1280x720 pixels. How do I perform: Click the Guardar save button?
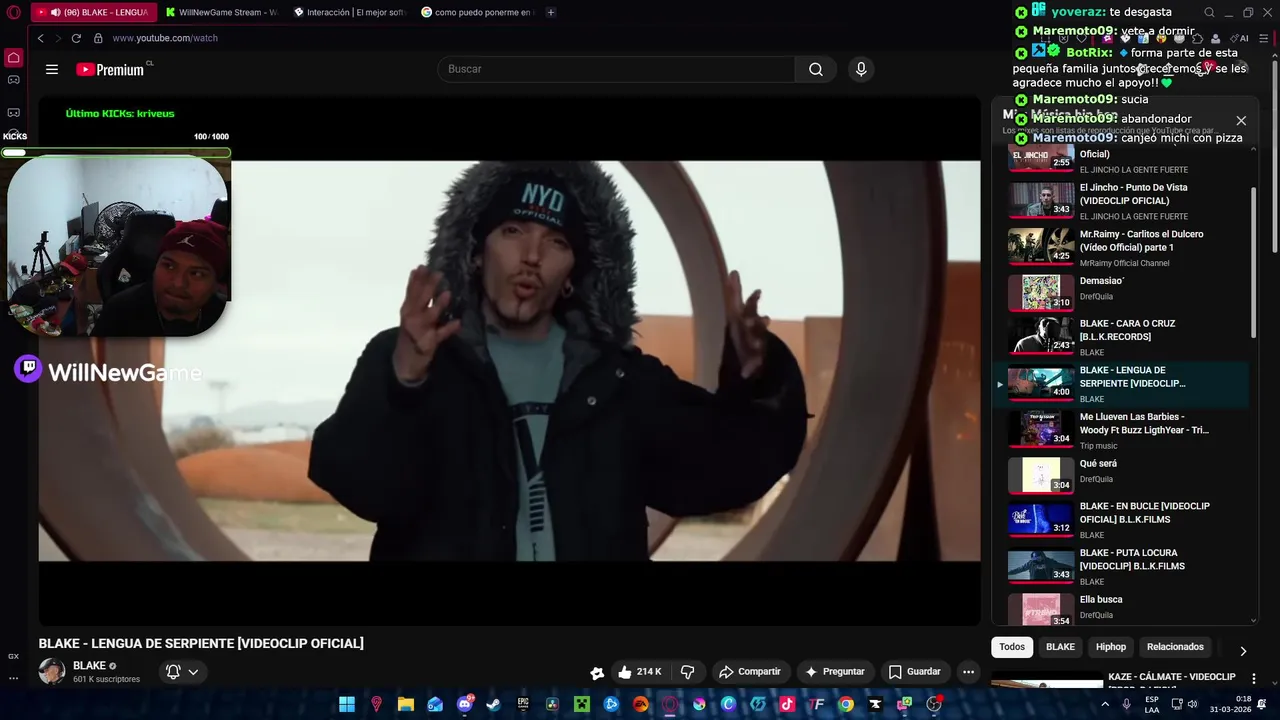915,672
